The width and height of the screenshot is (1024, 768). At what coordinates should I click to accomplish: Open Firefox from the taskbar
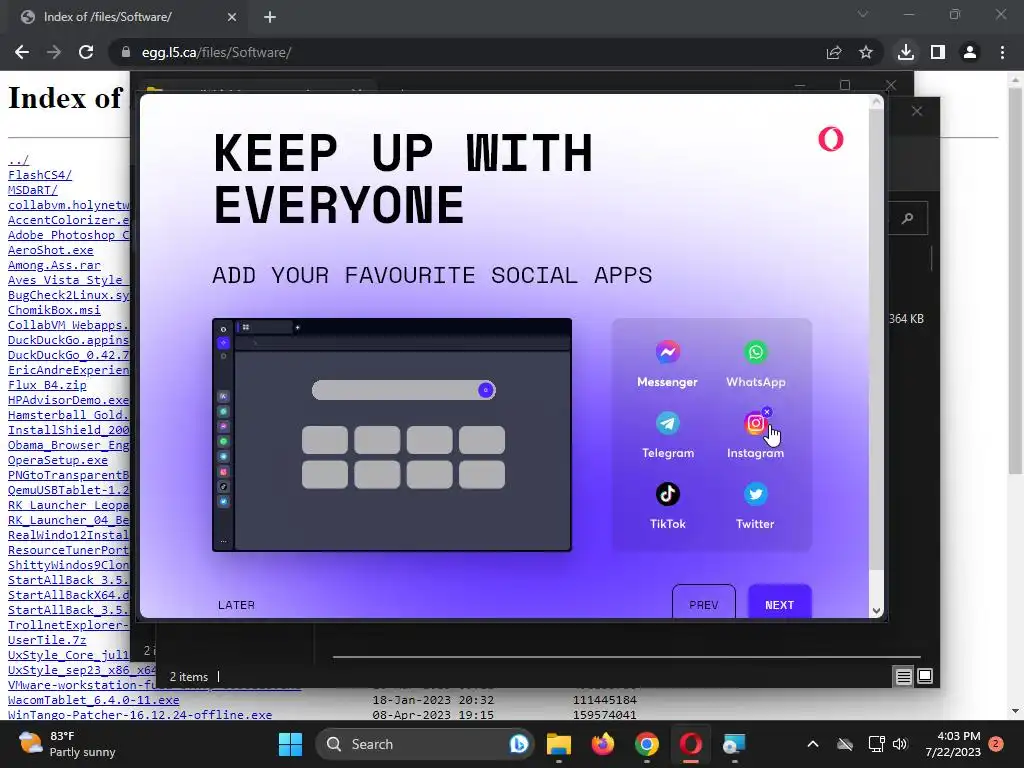(x=603, y=744)
